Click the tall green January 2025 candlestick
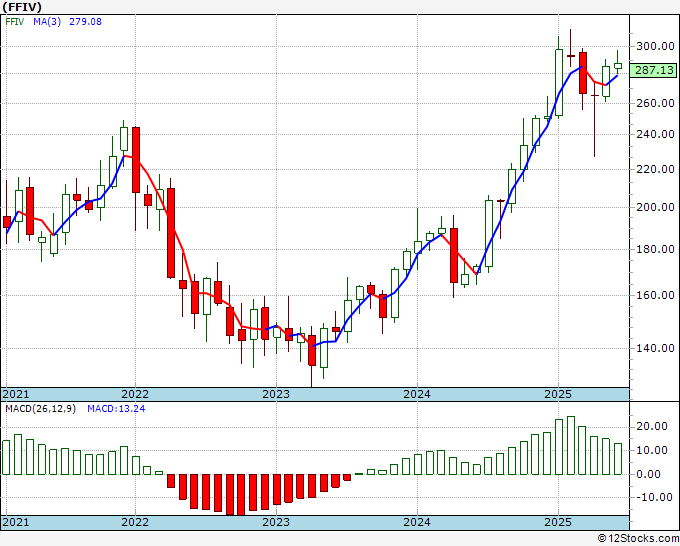 click(559, 82)
